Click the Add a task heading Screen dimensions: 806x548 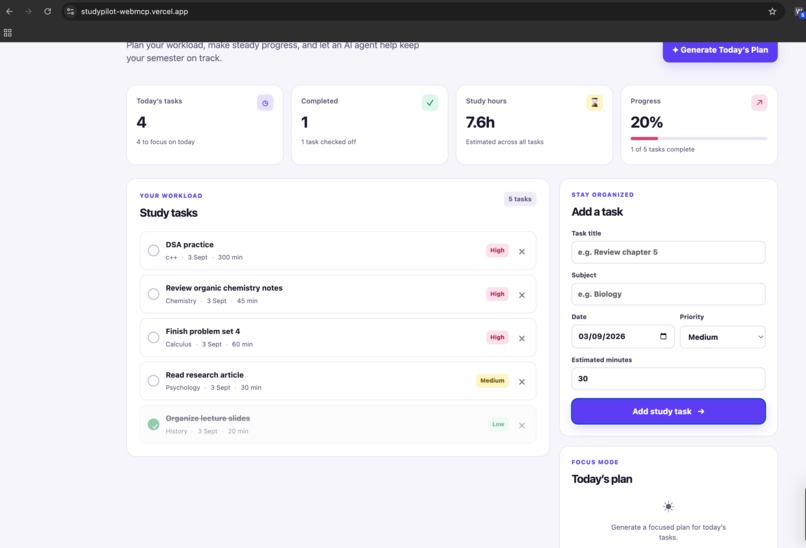click(x=597, y=212)
